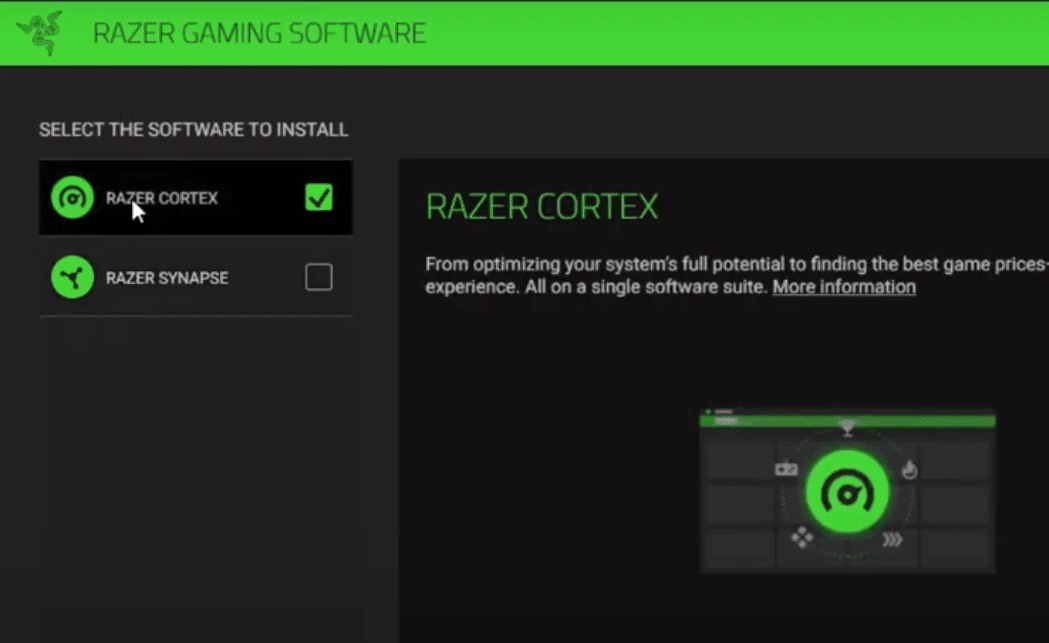
Task: Click the Razer Synapse icon
Action: point(71,277)
